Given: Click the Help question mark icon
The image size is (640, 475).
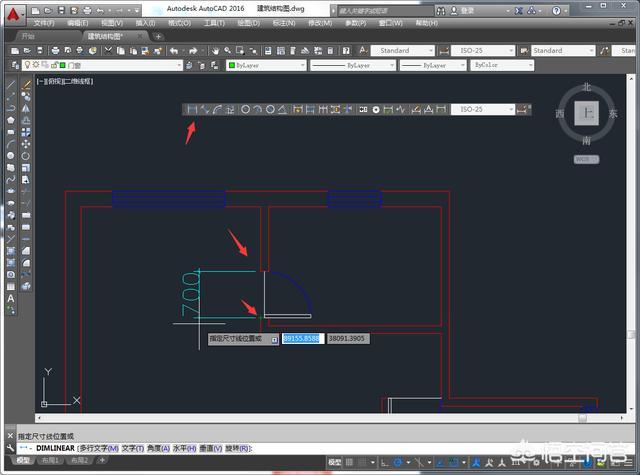Looking at the screenshot, I should point(556,11).
